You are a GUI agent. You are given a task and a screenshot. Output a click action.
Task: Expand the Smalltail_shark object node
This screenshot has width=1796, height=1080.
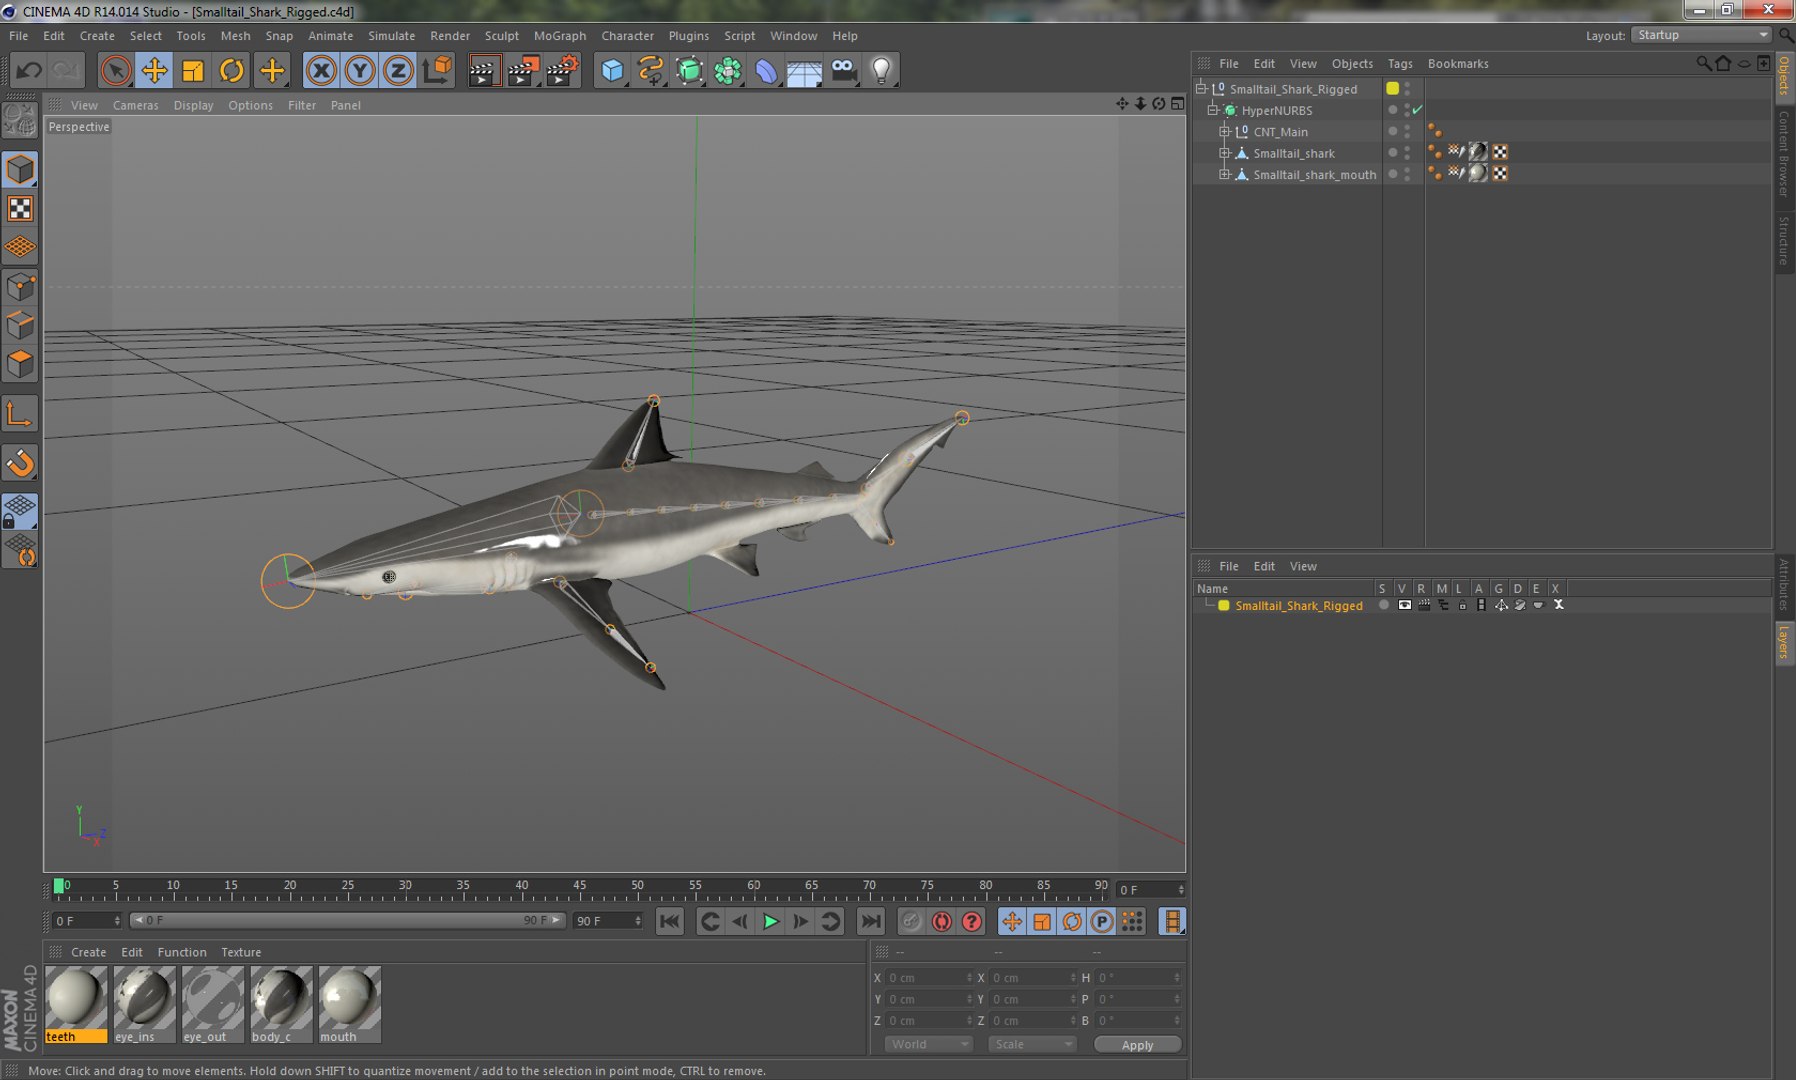pyautogui.click(x=1224, y=153)
